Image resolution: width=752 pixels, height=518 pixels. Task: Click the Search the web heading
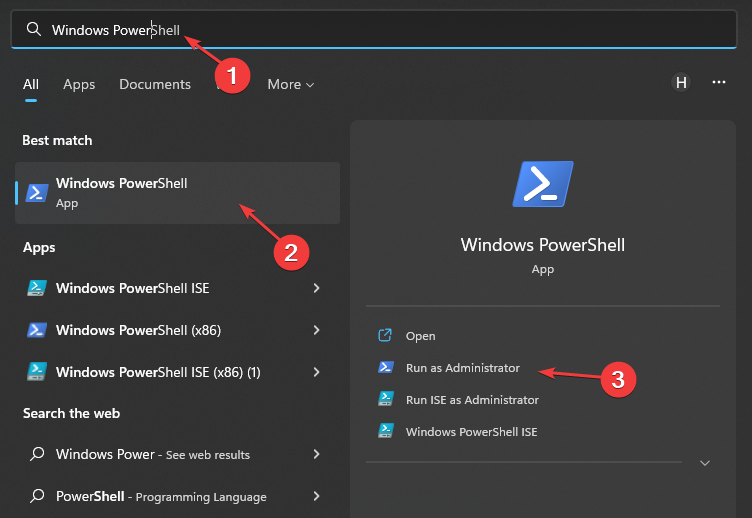tap(71, 413)
